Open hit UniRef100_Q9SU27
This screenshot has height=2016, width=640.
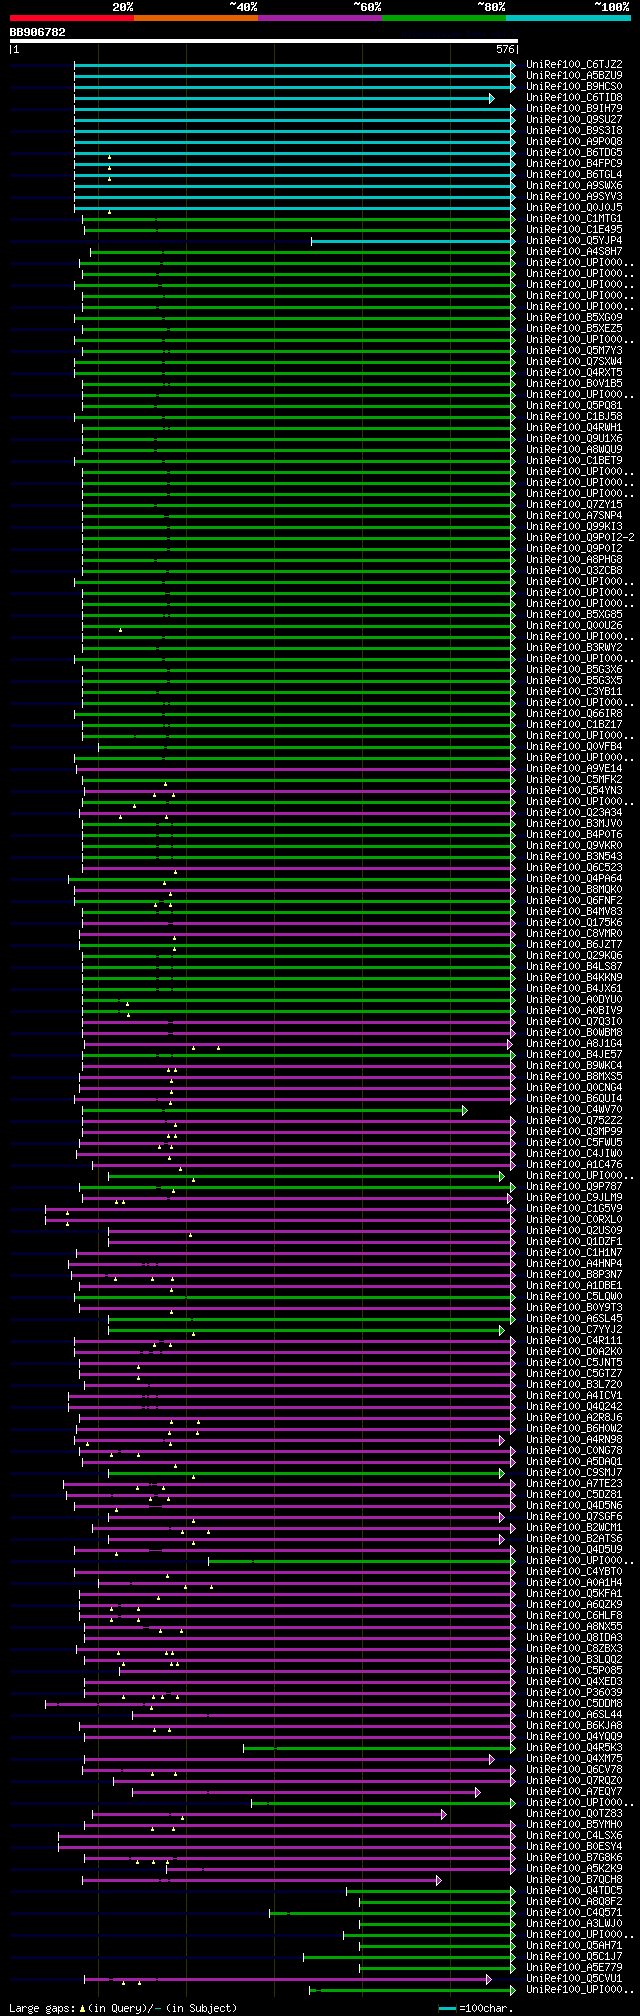574,120
